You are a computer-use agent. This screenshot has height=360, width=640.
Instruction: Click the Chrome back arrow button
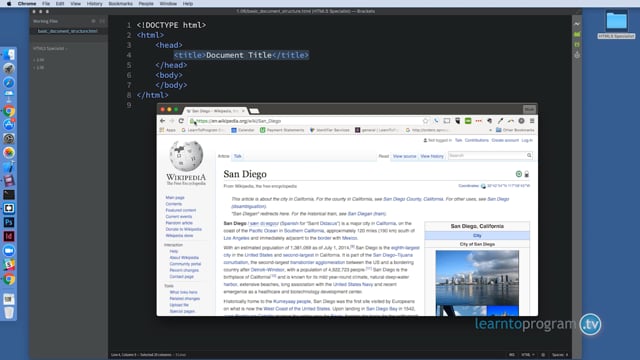click(x=162, y=121)
